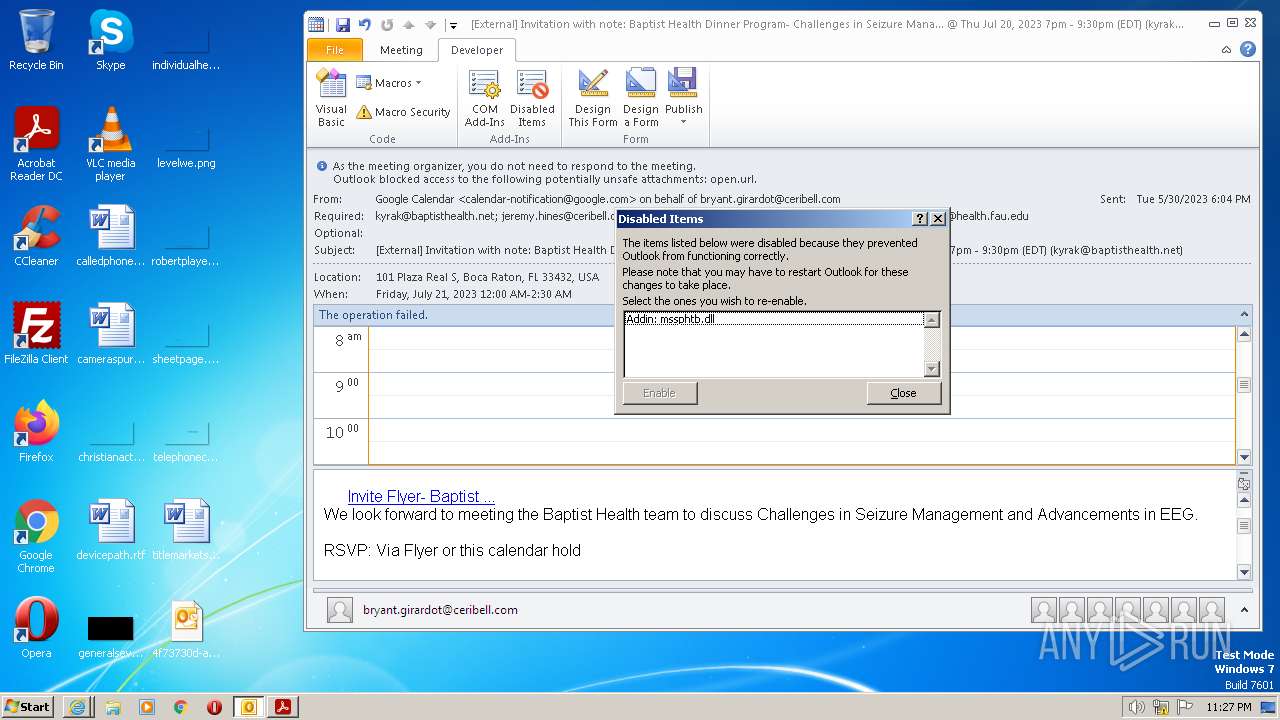This screenshot has height=720, width=1280.
Task: Click the info bar icon about meeting organizer
Action: coord(322,166)
